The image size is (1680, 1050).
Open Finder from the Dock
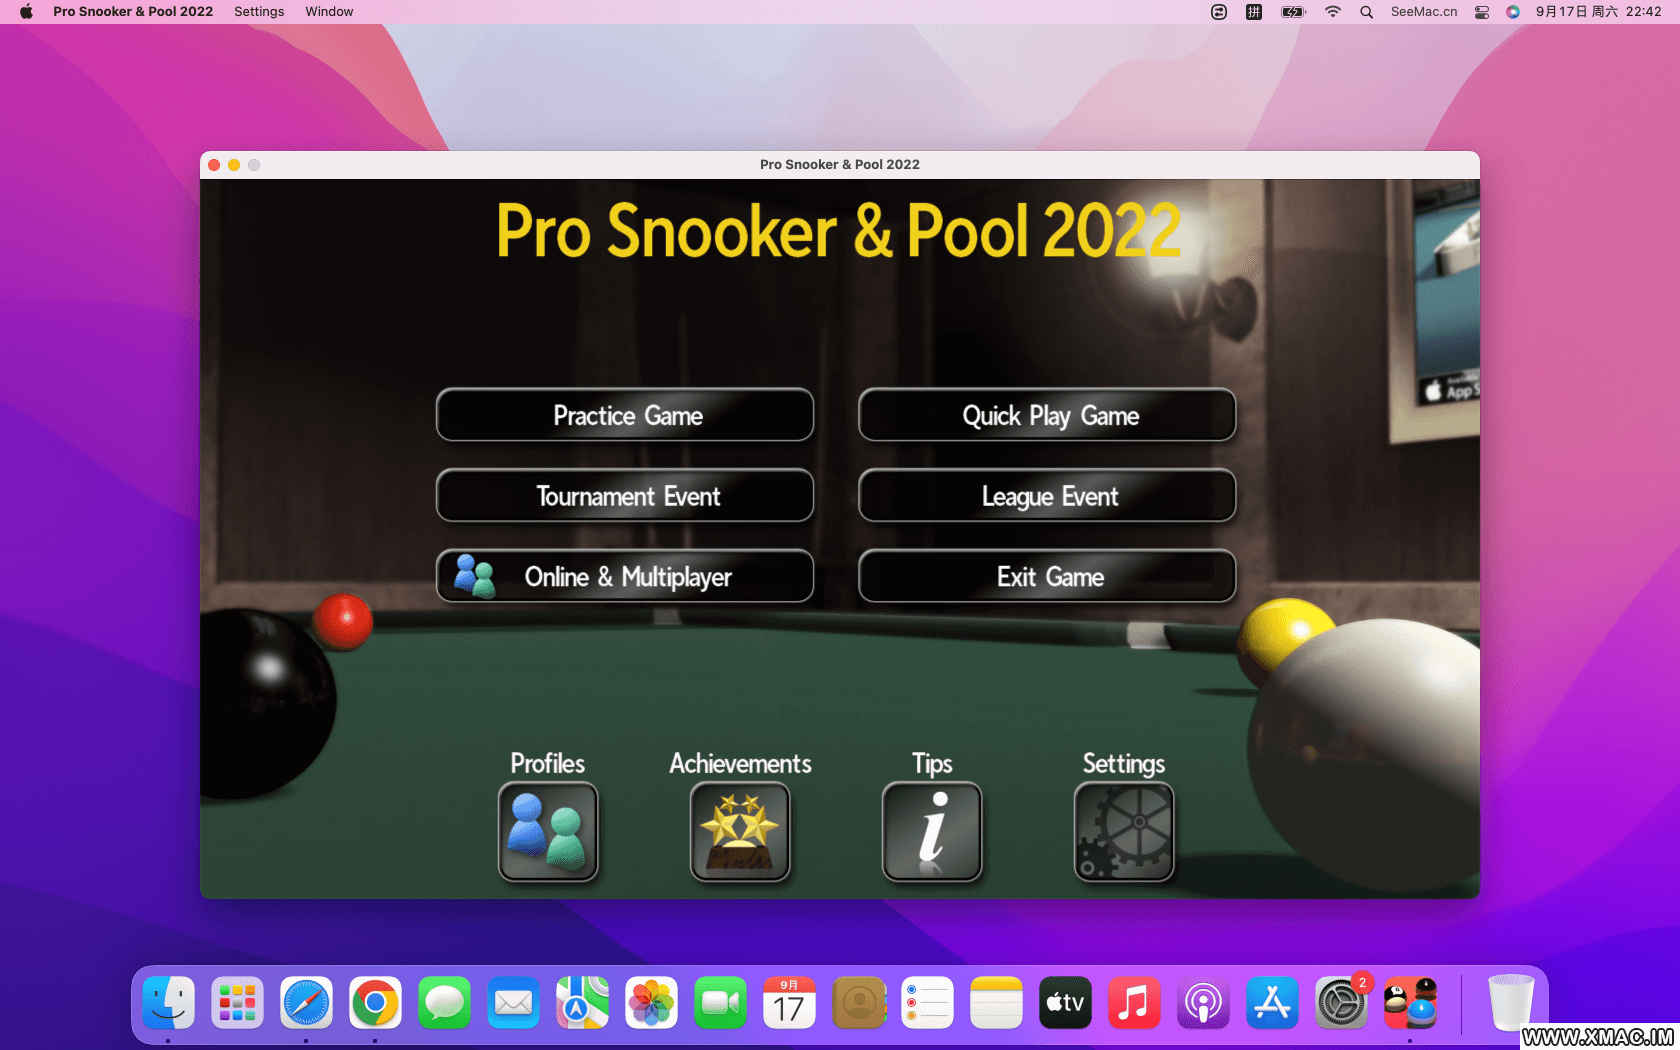[x=168, y=1003]
